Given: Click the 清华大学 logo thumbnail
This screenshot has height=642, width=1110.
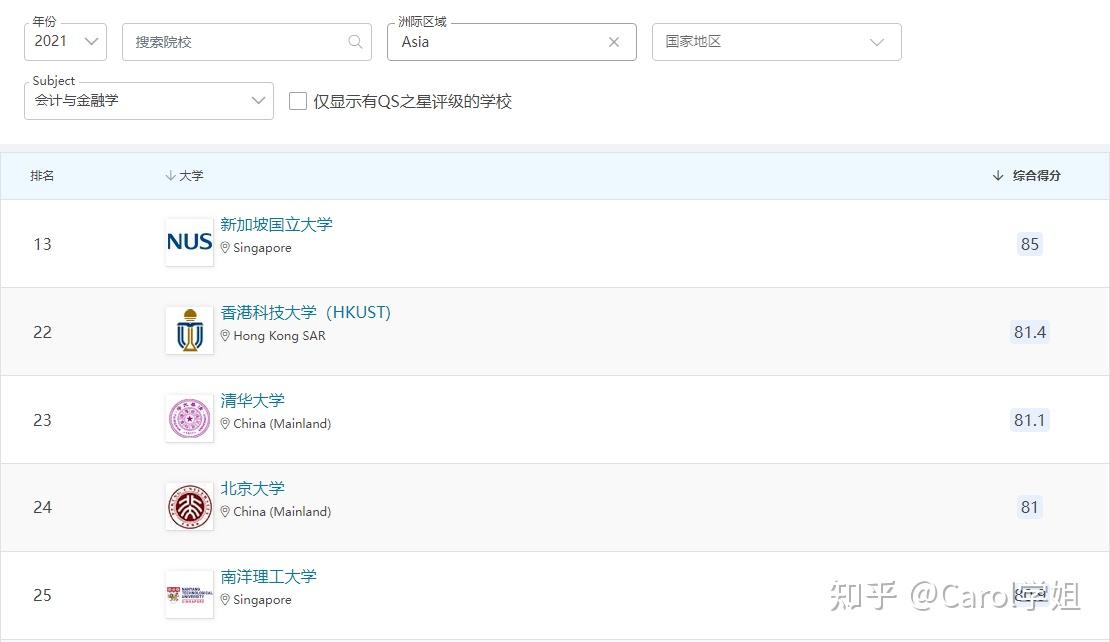Looking at the screenshot, I should click(189, 418).
